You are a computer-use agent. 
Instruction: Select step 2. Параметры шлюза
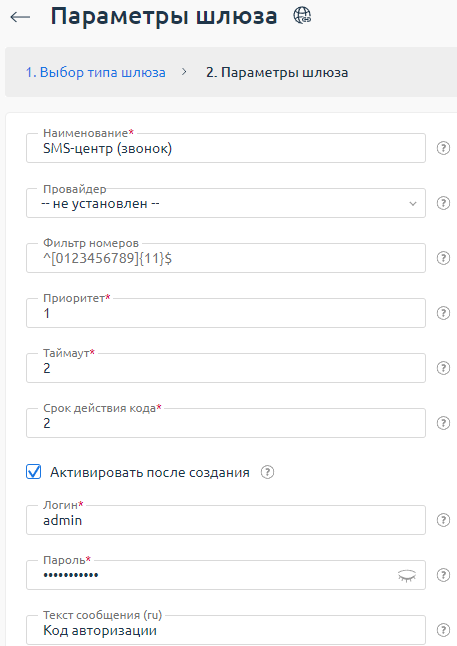(277, 73)
